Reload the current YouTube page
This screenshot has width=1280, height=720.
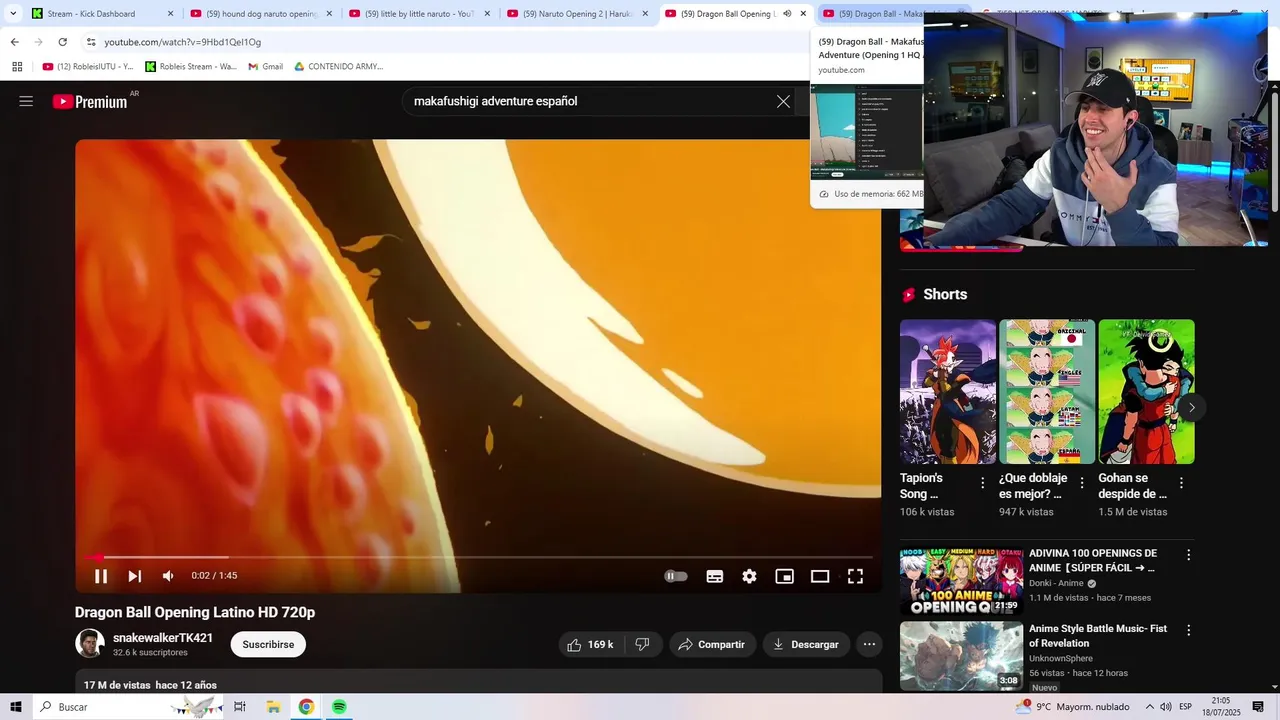(x=62, y=42)
